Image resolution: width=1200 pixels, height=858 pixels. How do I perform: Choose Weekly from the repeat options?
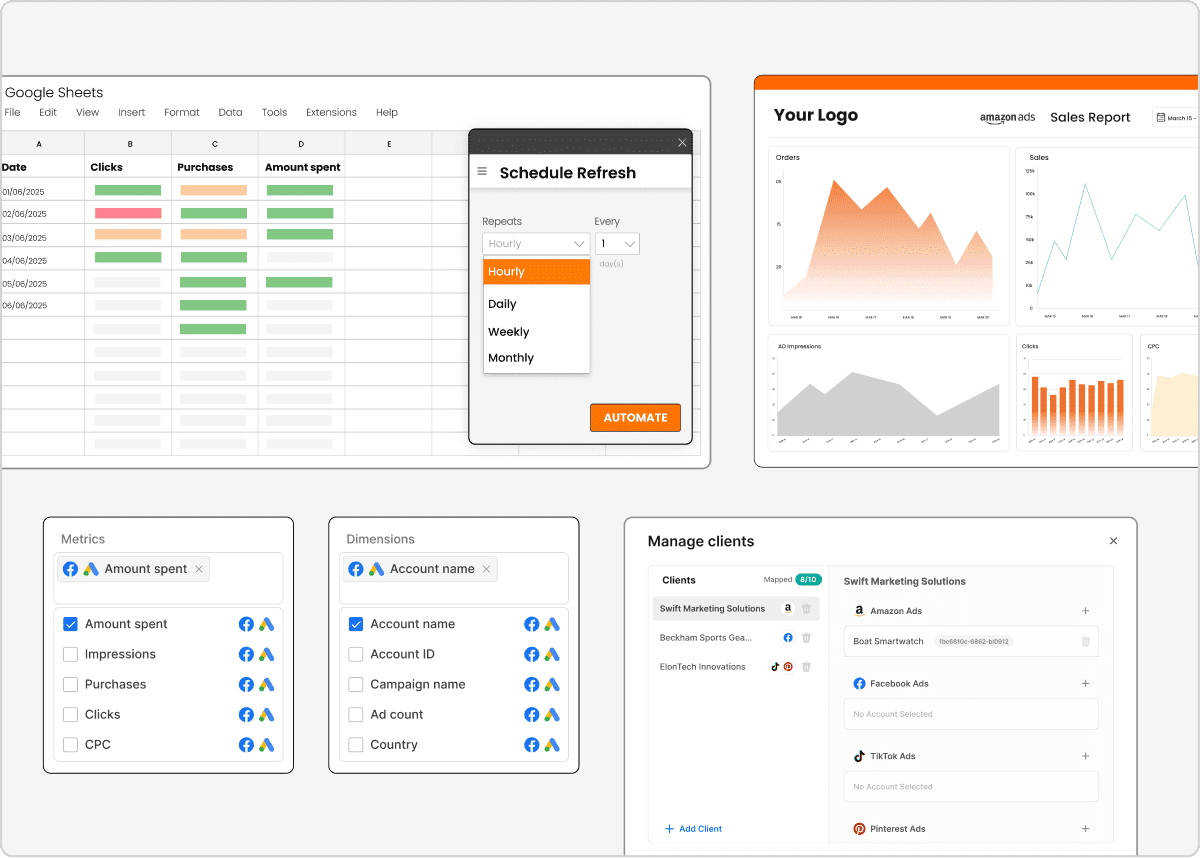(509, 332)
